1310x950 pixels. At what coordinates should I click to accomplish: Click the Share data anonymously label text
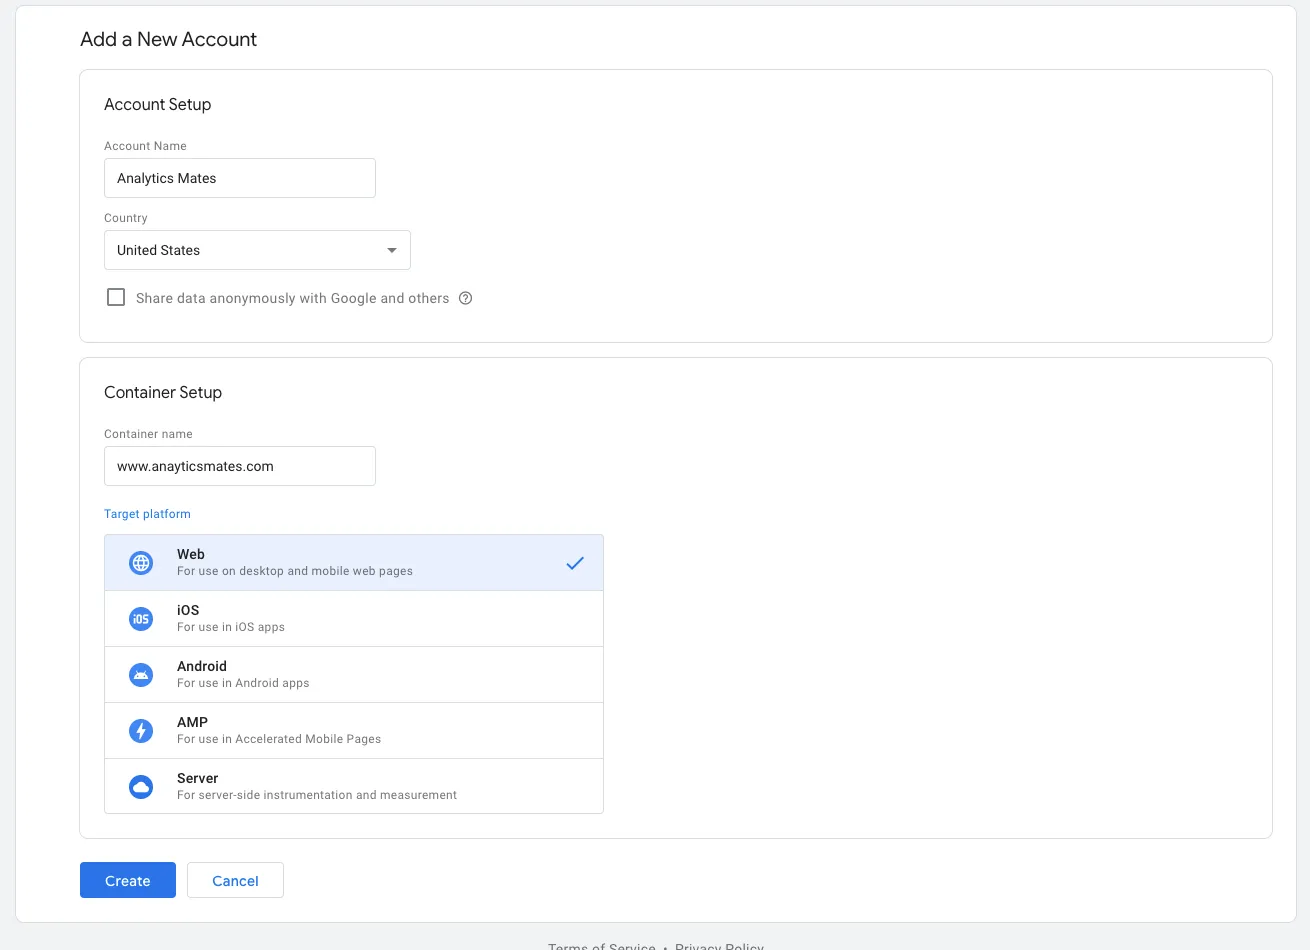tap(292, 298)
